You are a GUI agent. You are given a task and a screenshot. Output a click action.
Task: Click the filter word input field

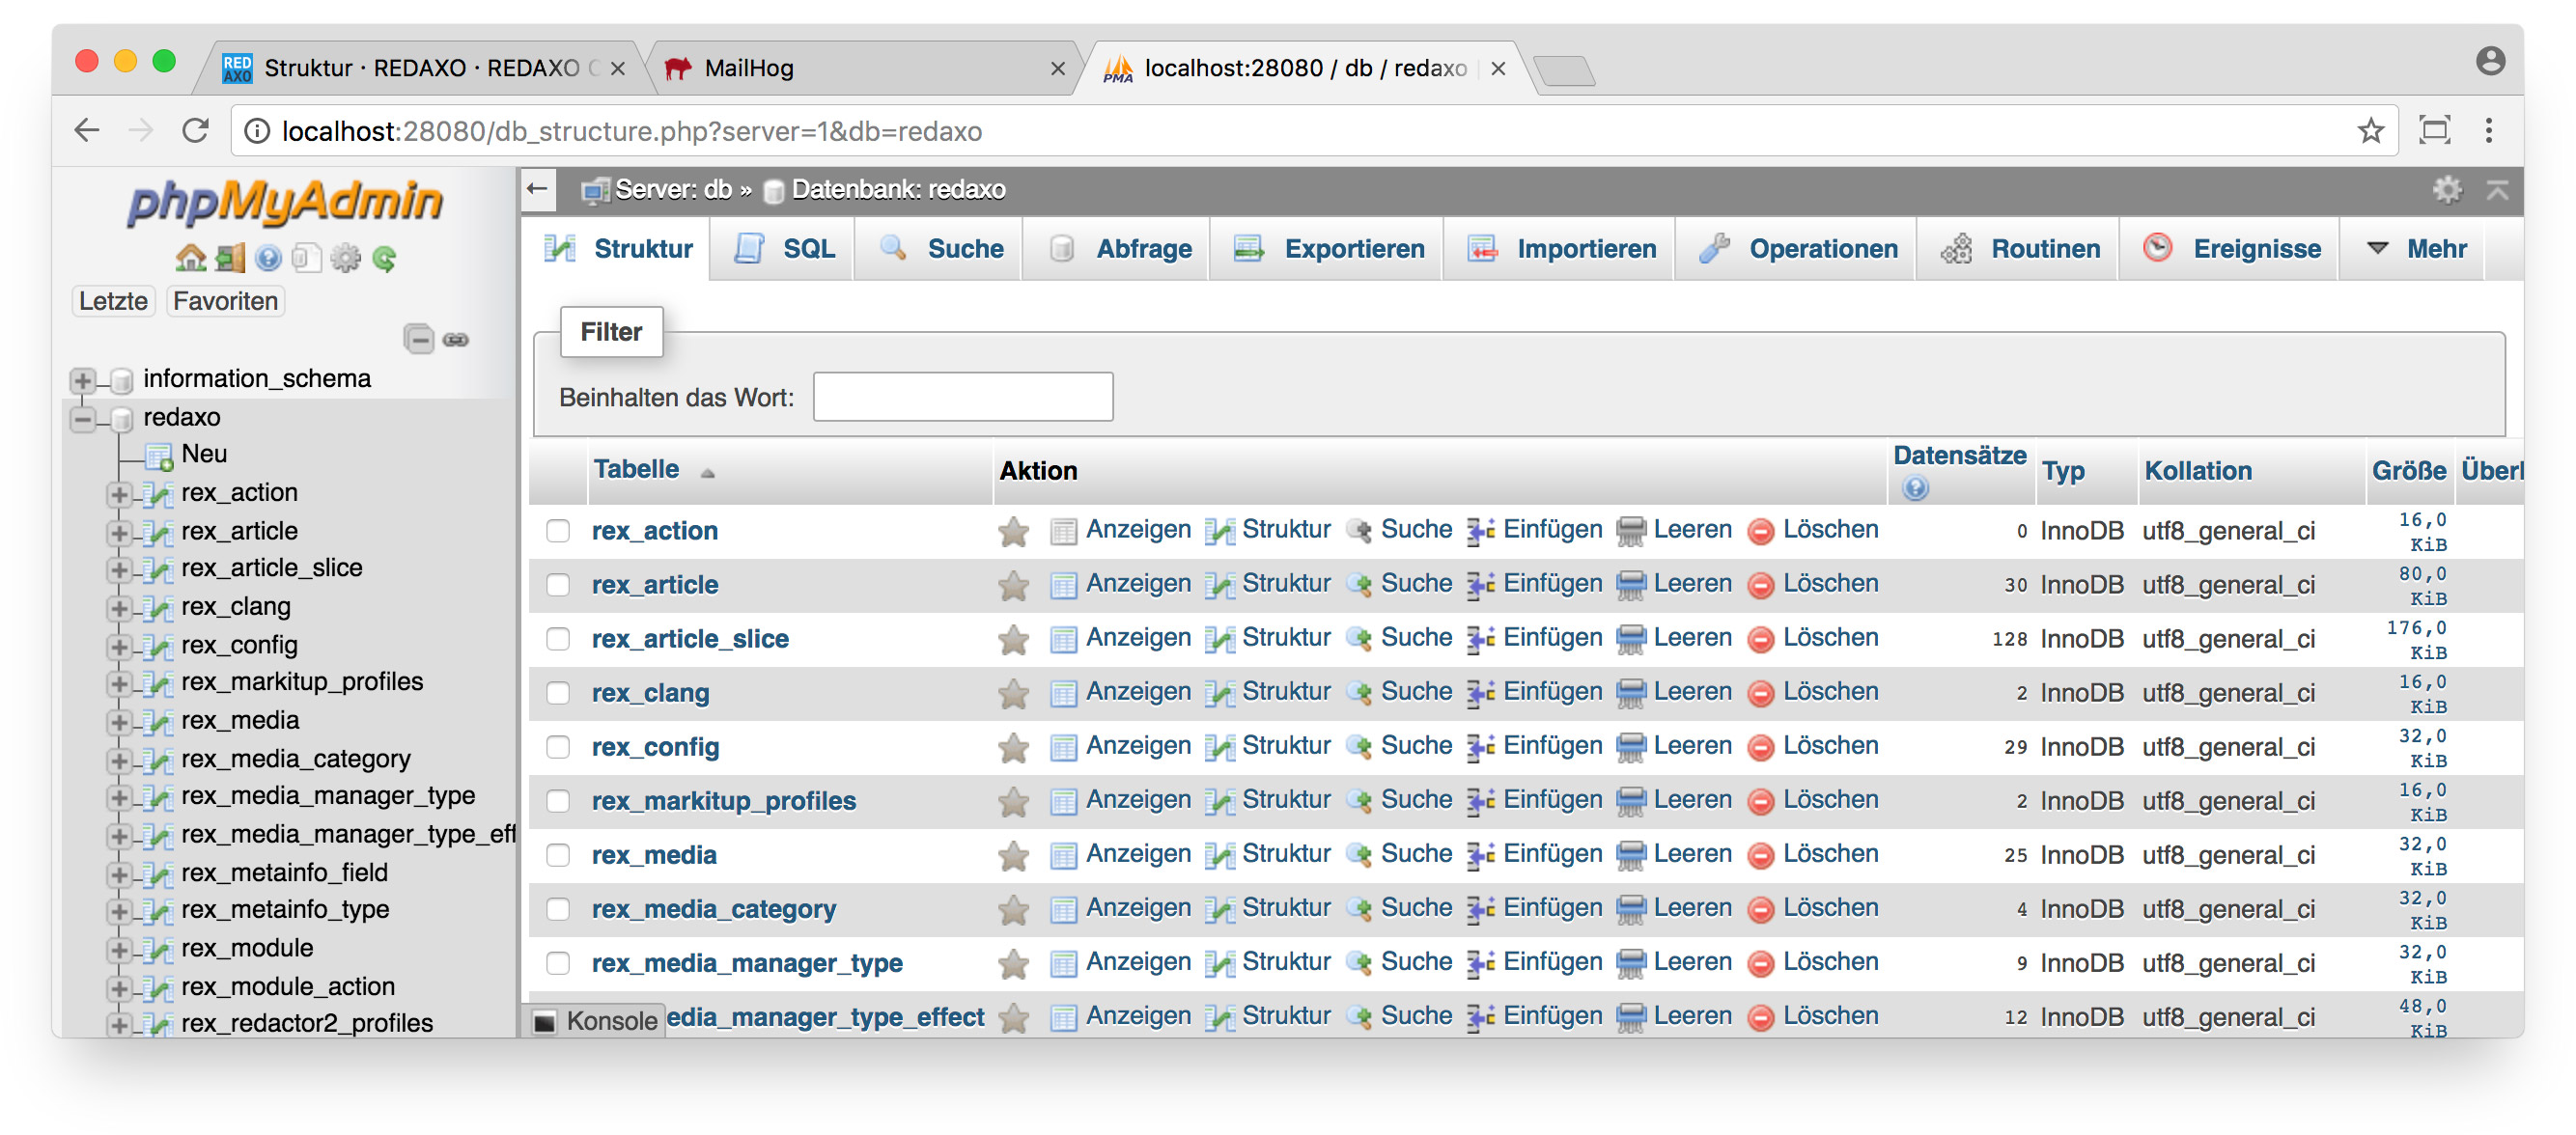point(962,398)
